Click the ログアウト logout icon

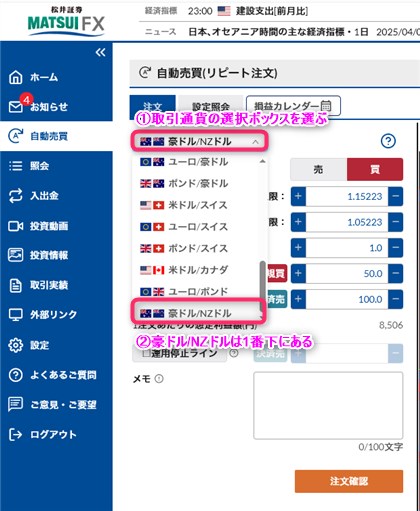coord(15,434)
